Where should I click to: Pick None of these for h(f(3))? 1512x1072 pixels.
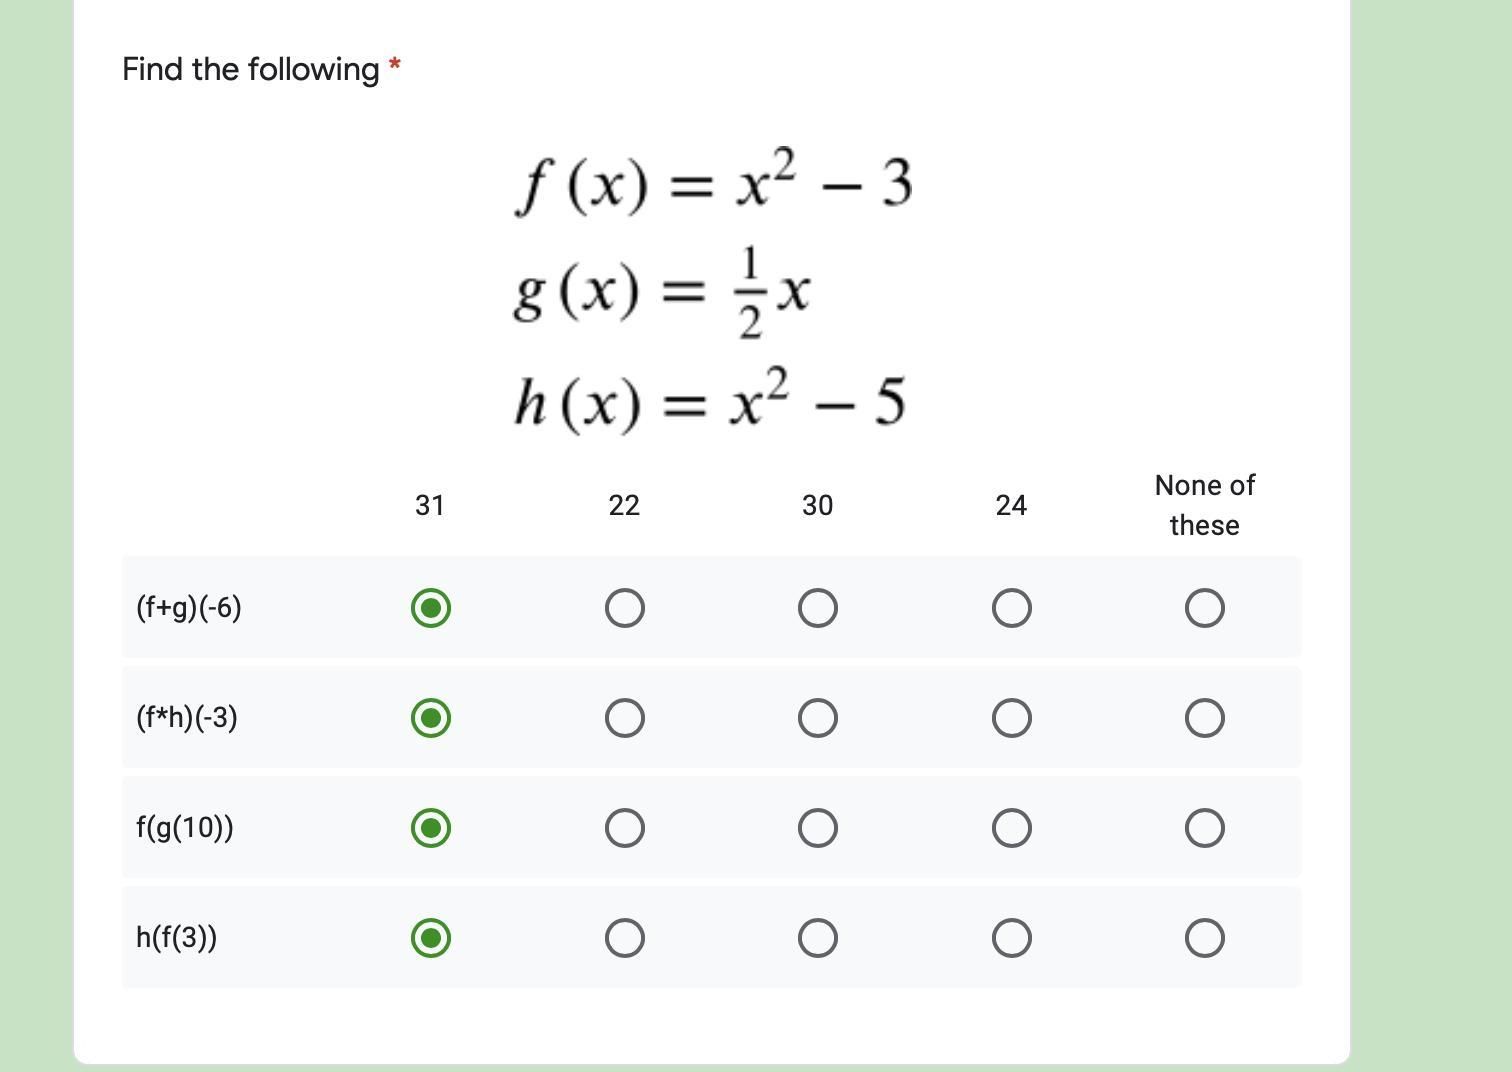tap(1204, 938)
